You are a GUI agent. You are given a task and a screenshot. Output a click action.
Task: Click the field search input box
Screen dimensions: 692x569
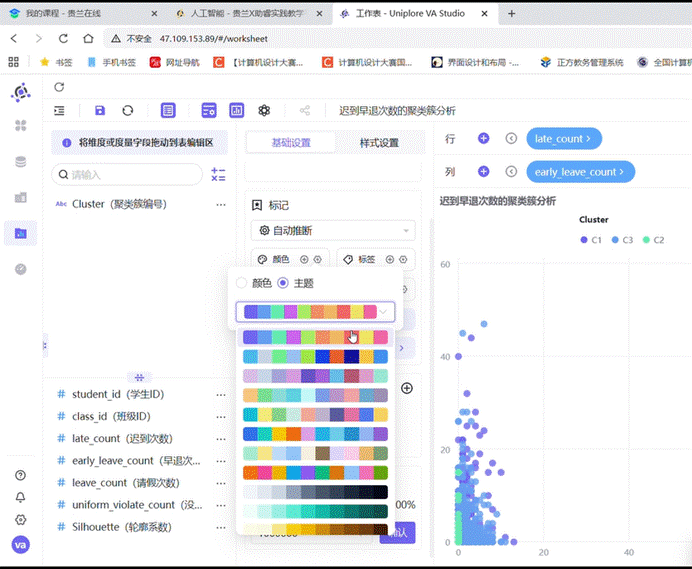click(127, 175)
